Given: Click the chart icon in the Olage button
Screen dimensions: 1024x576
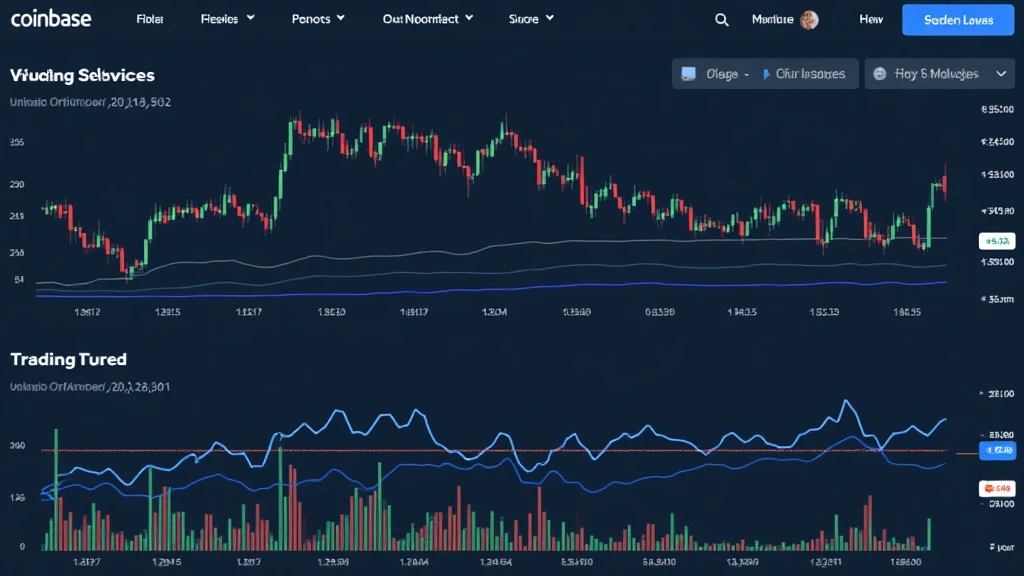Looking at the screenshot, I should point(687,74).
